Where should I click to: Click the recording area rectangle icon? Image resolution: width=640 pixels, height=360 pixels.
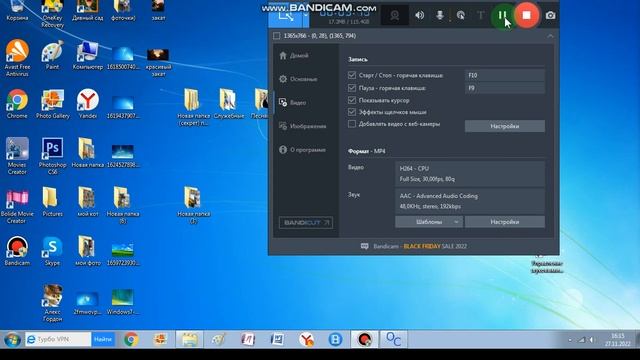pyautogui.click(x=276, y=36)
